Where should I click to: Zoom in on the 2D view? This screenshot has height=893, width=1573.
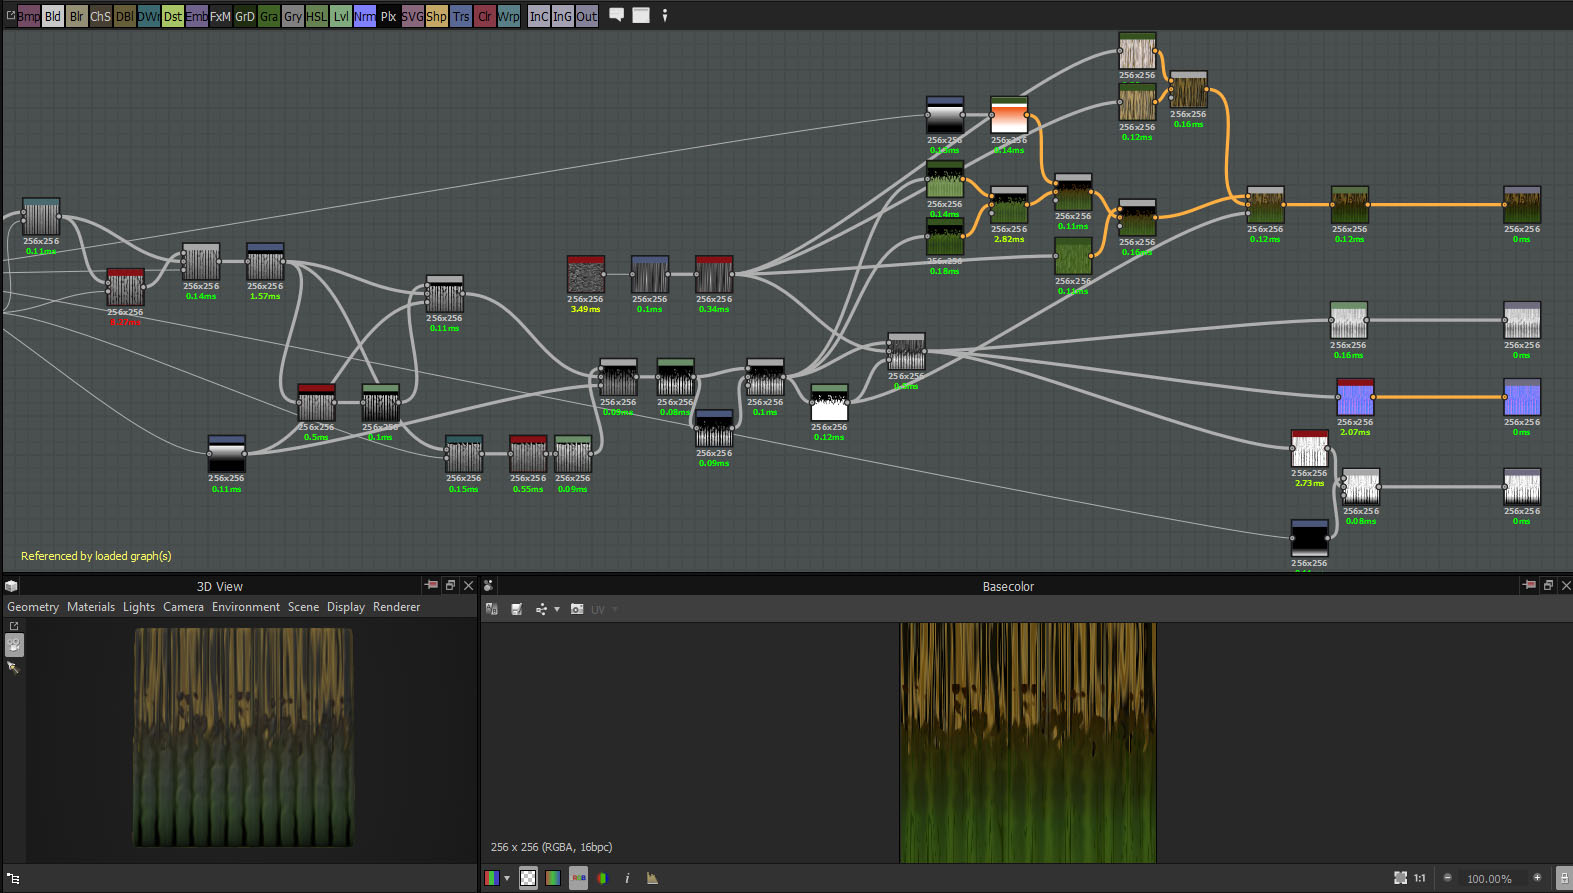point(1537,878)
